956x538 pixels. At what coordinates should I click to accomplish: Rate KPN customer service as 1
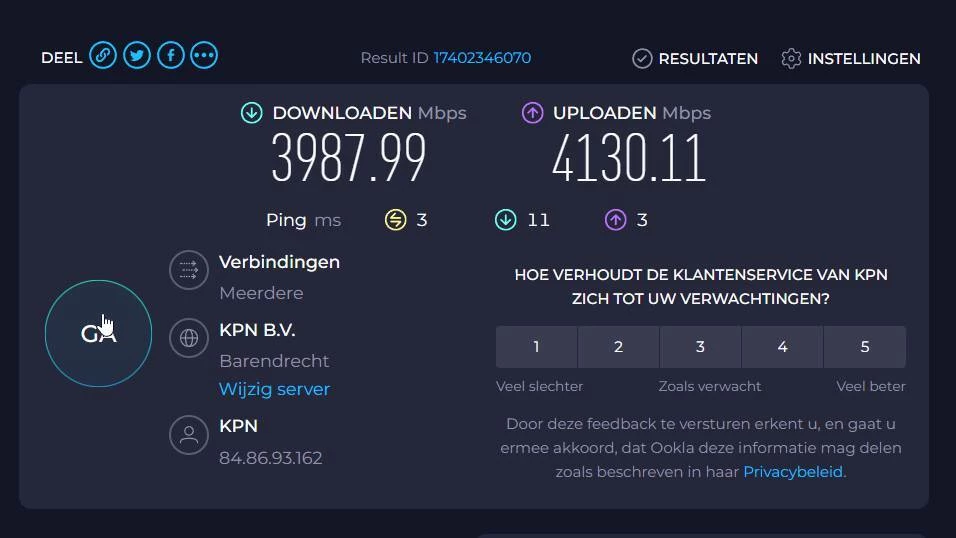pos(536,347)
